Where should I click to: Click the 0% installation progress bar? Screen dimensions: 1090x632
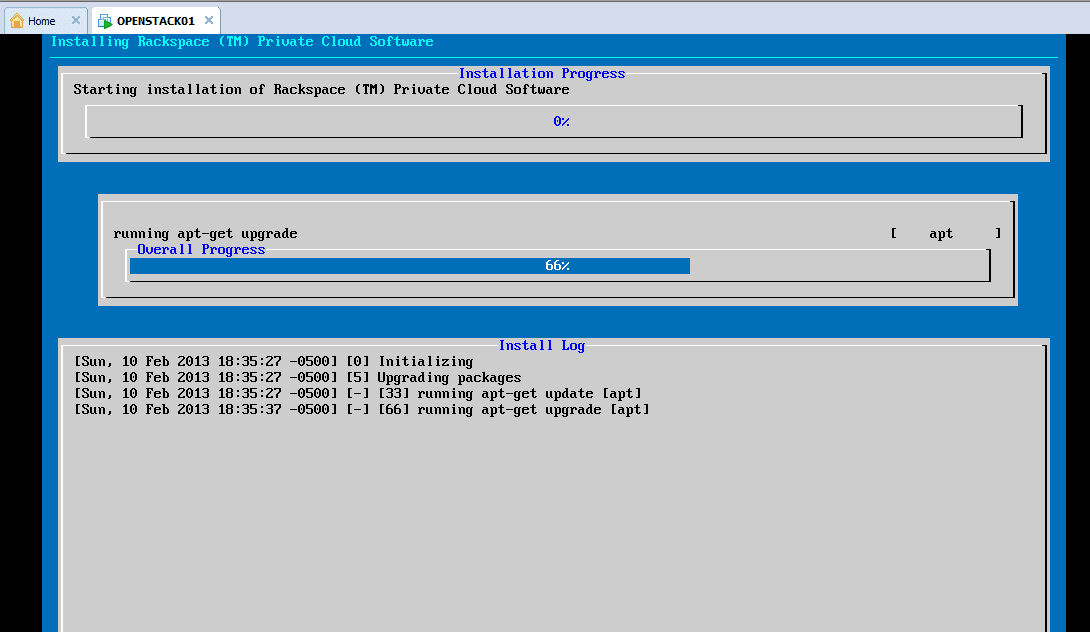click(x=553, y=121)
